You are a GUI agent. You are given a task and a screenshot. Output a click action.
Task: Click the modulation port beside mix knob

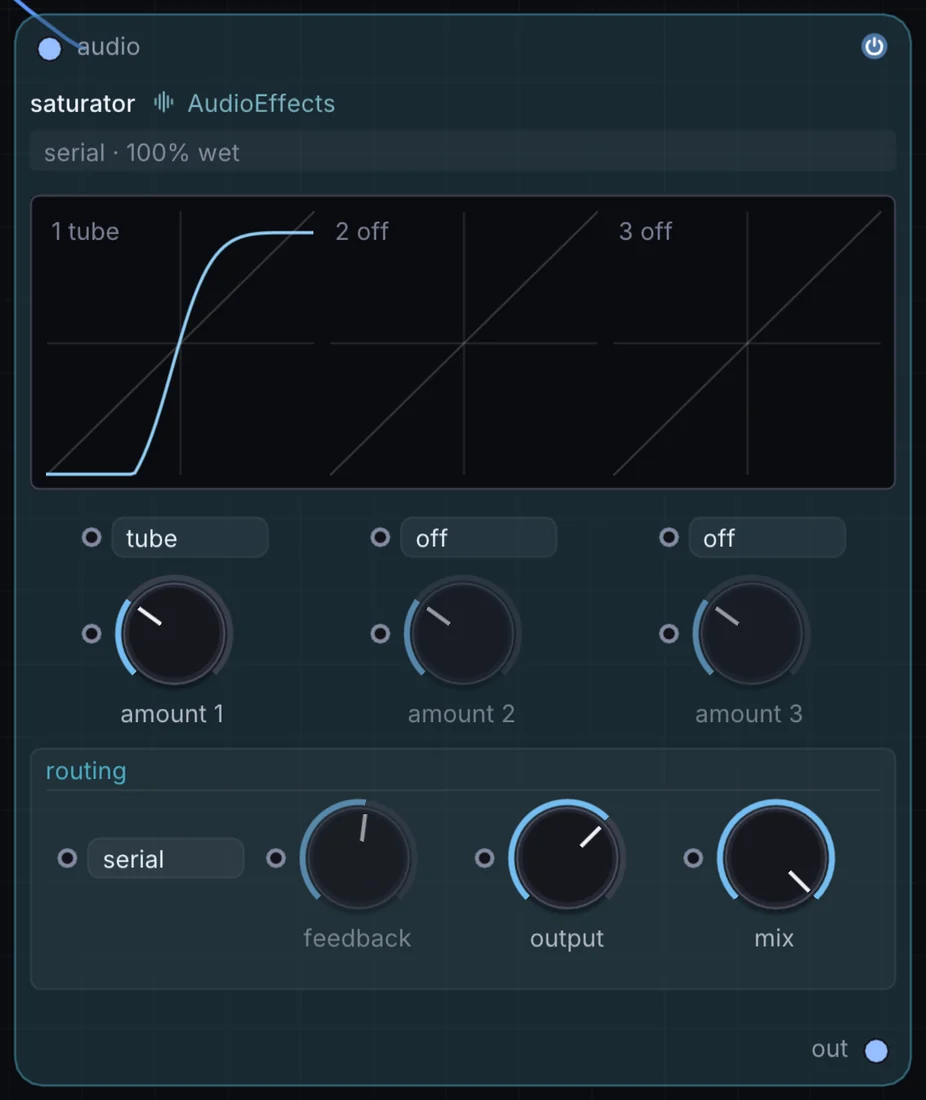pyautogui.click(x=693, y=858)
